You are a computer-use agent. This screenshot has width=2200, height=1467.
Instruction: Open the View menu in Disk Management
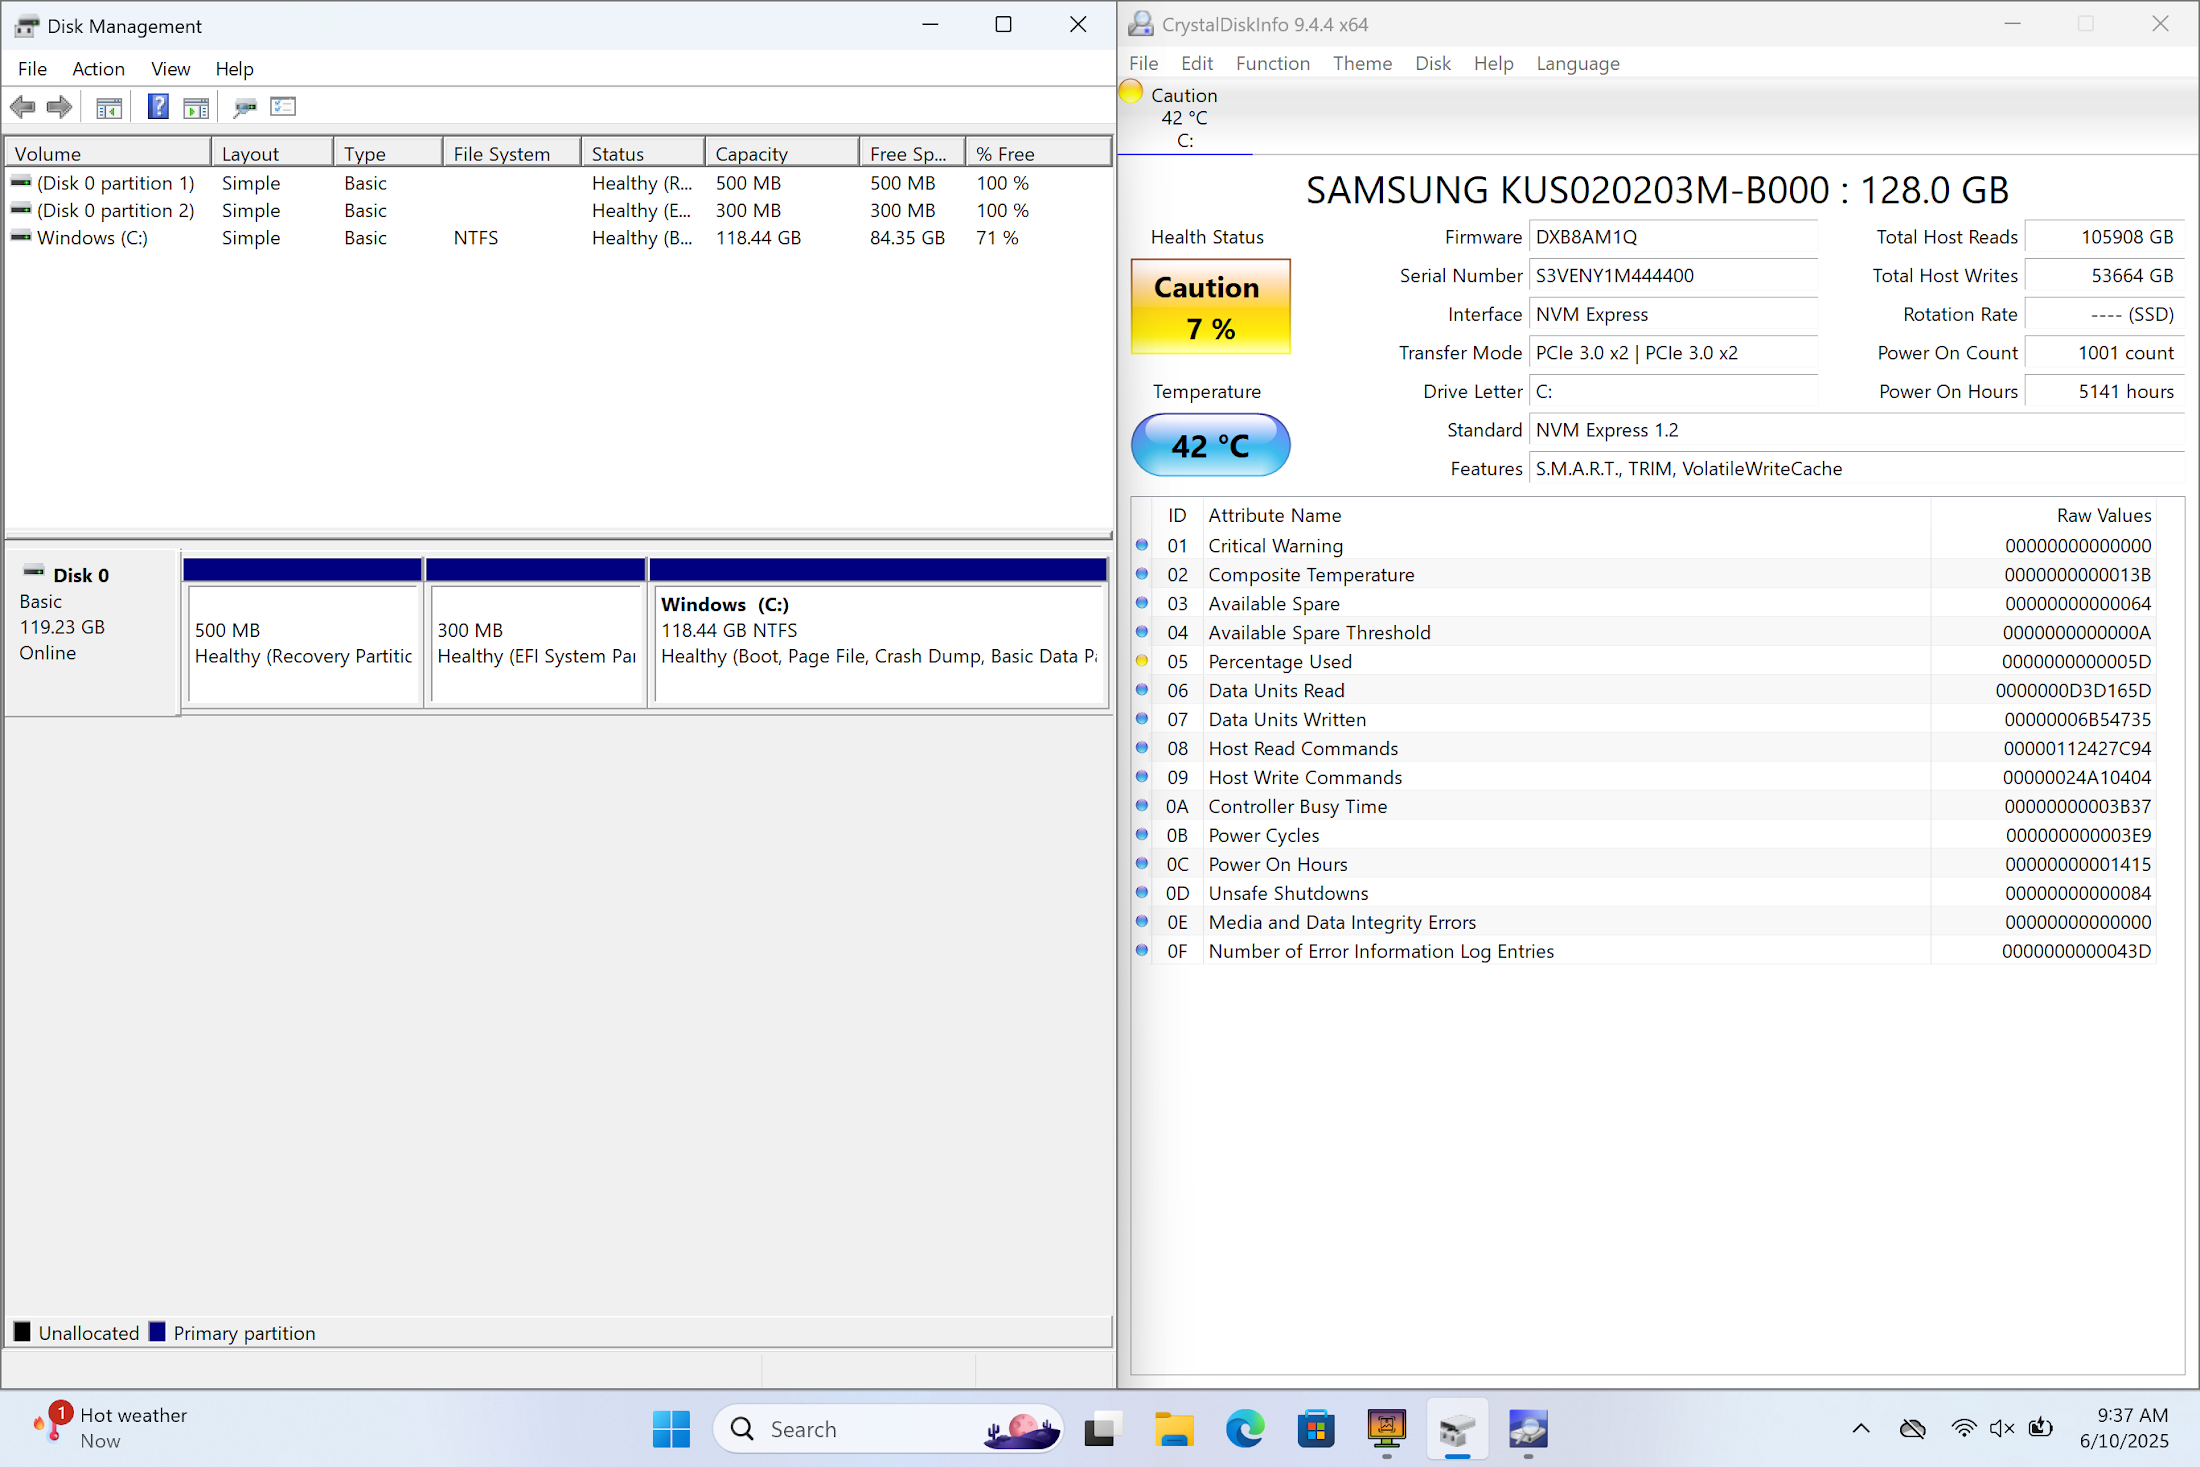pyautogui.click(x=170, y=68)
